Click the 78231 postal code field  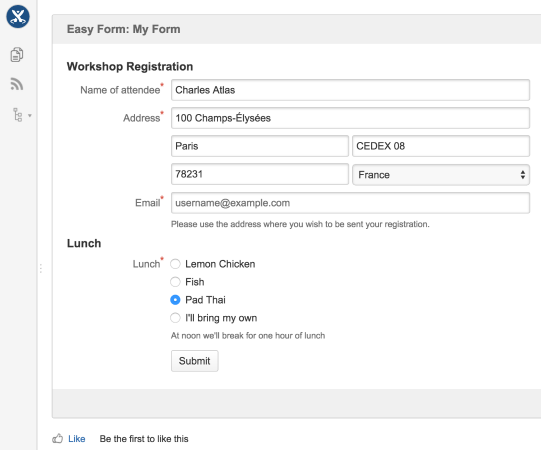pos(260,174)
